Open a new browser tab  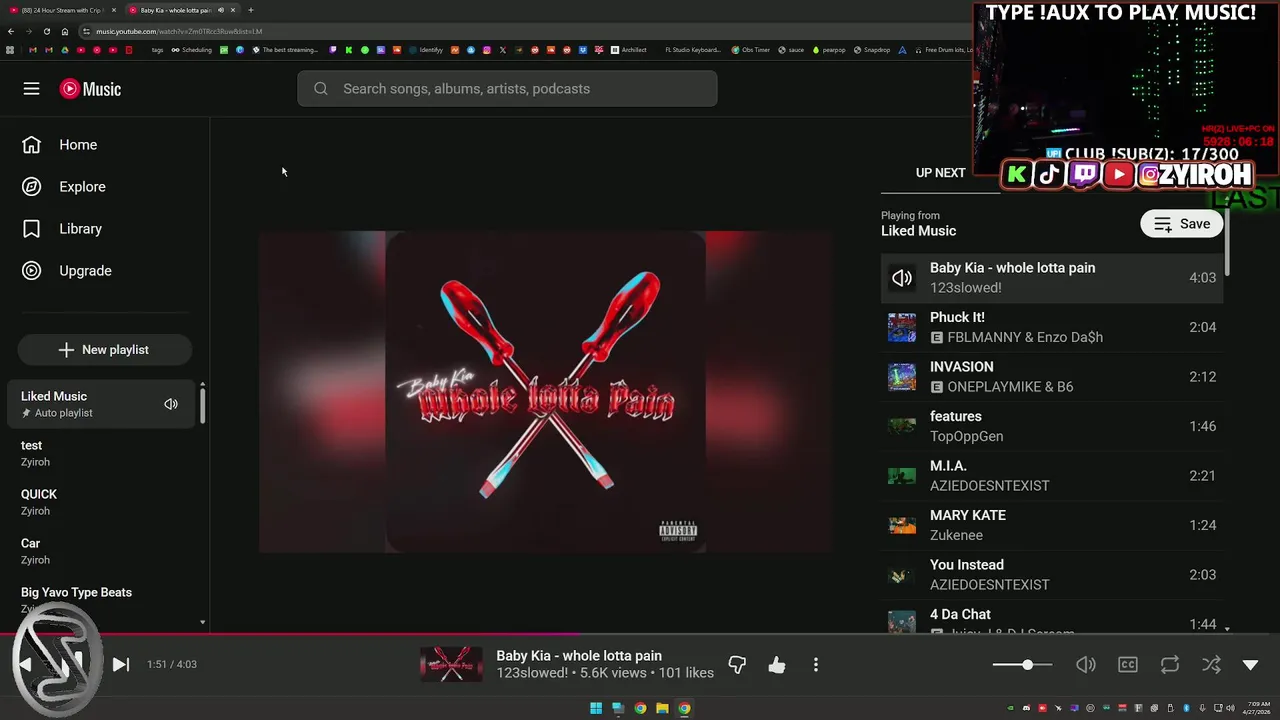click(250, 10)
